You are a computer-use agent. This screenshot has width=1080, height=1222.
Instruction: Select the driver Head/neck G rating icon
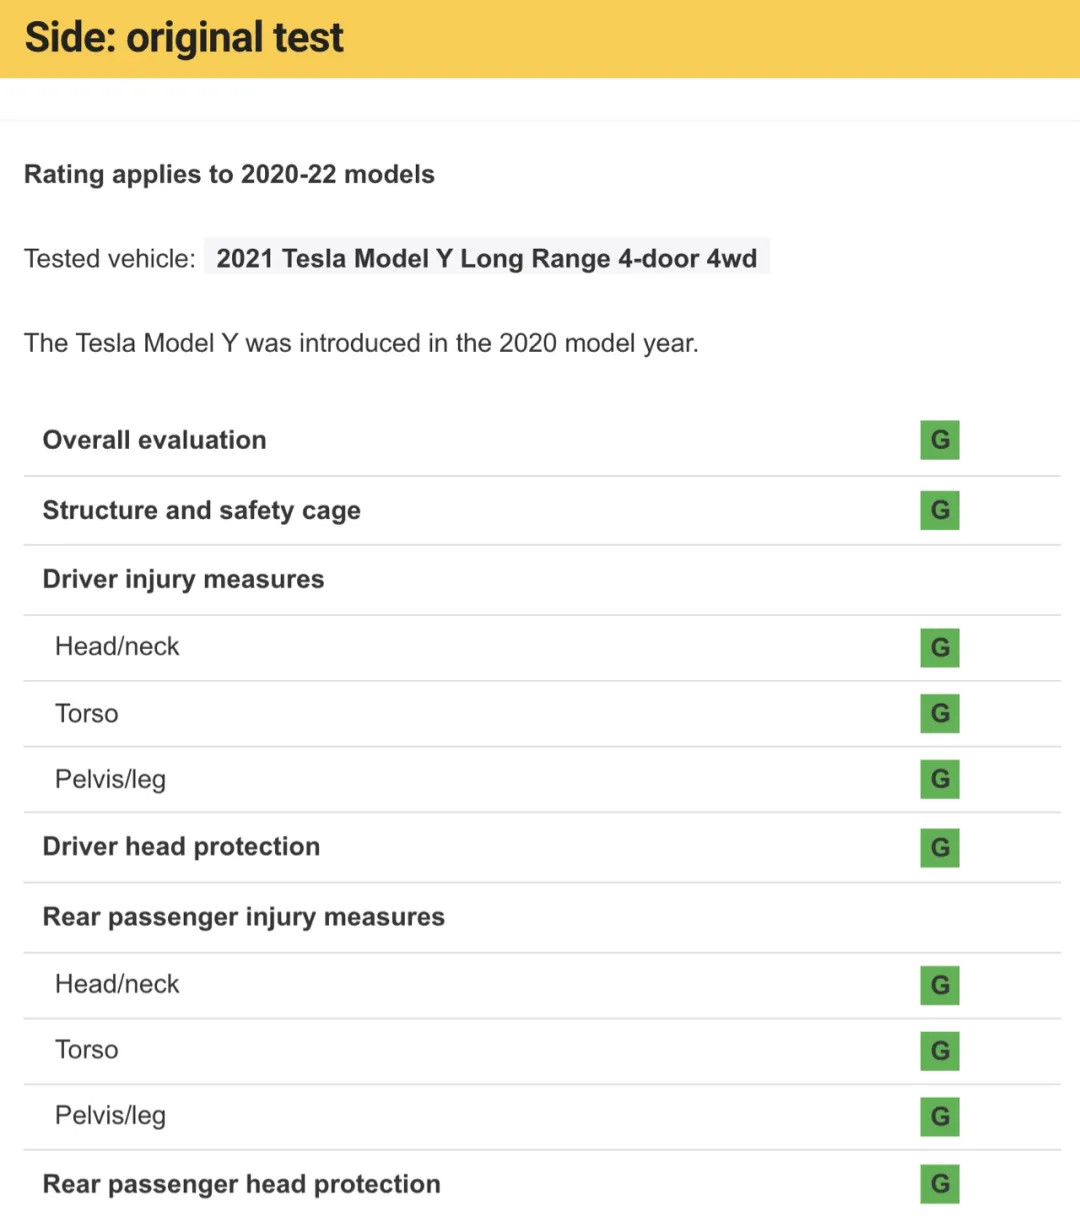pyautogui.click(x=939, y=647)
